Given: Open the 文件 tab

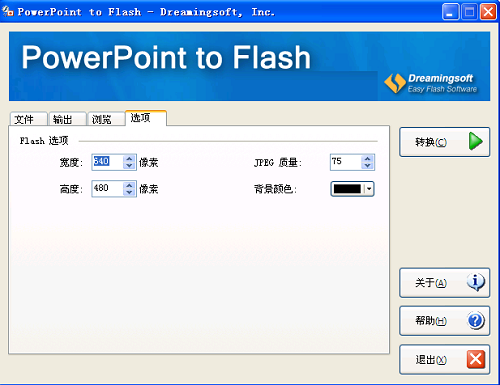Looking at the screenshot, I should click(x=28, y=119).
